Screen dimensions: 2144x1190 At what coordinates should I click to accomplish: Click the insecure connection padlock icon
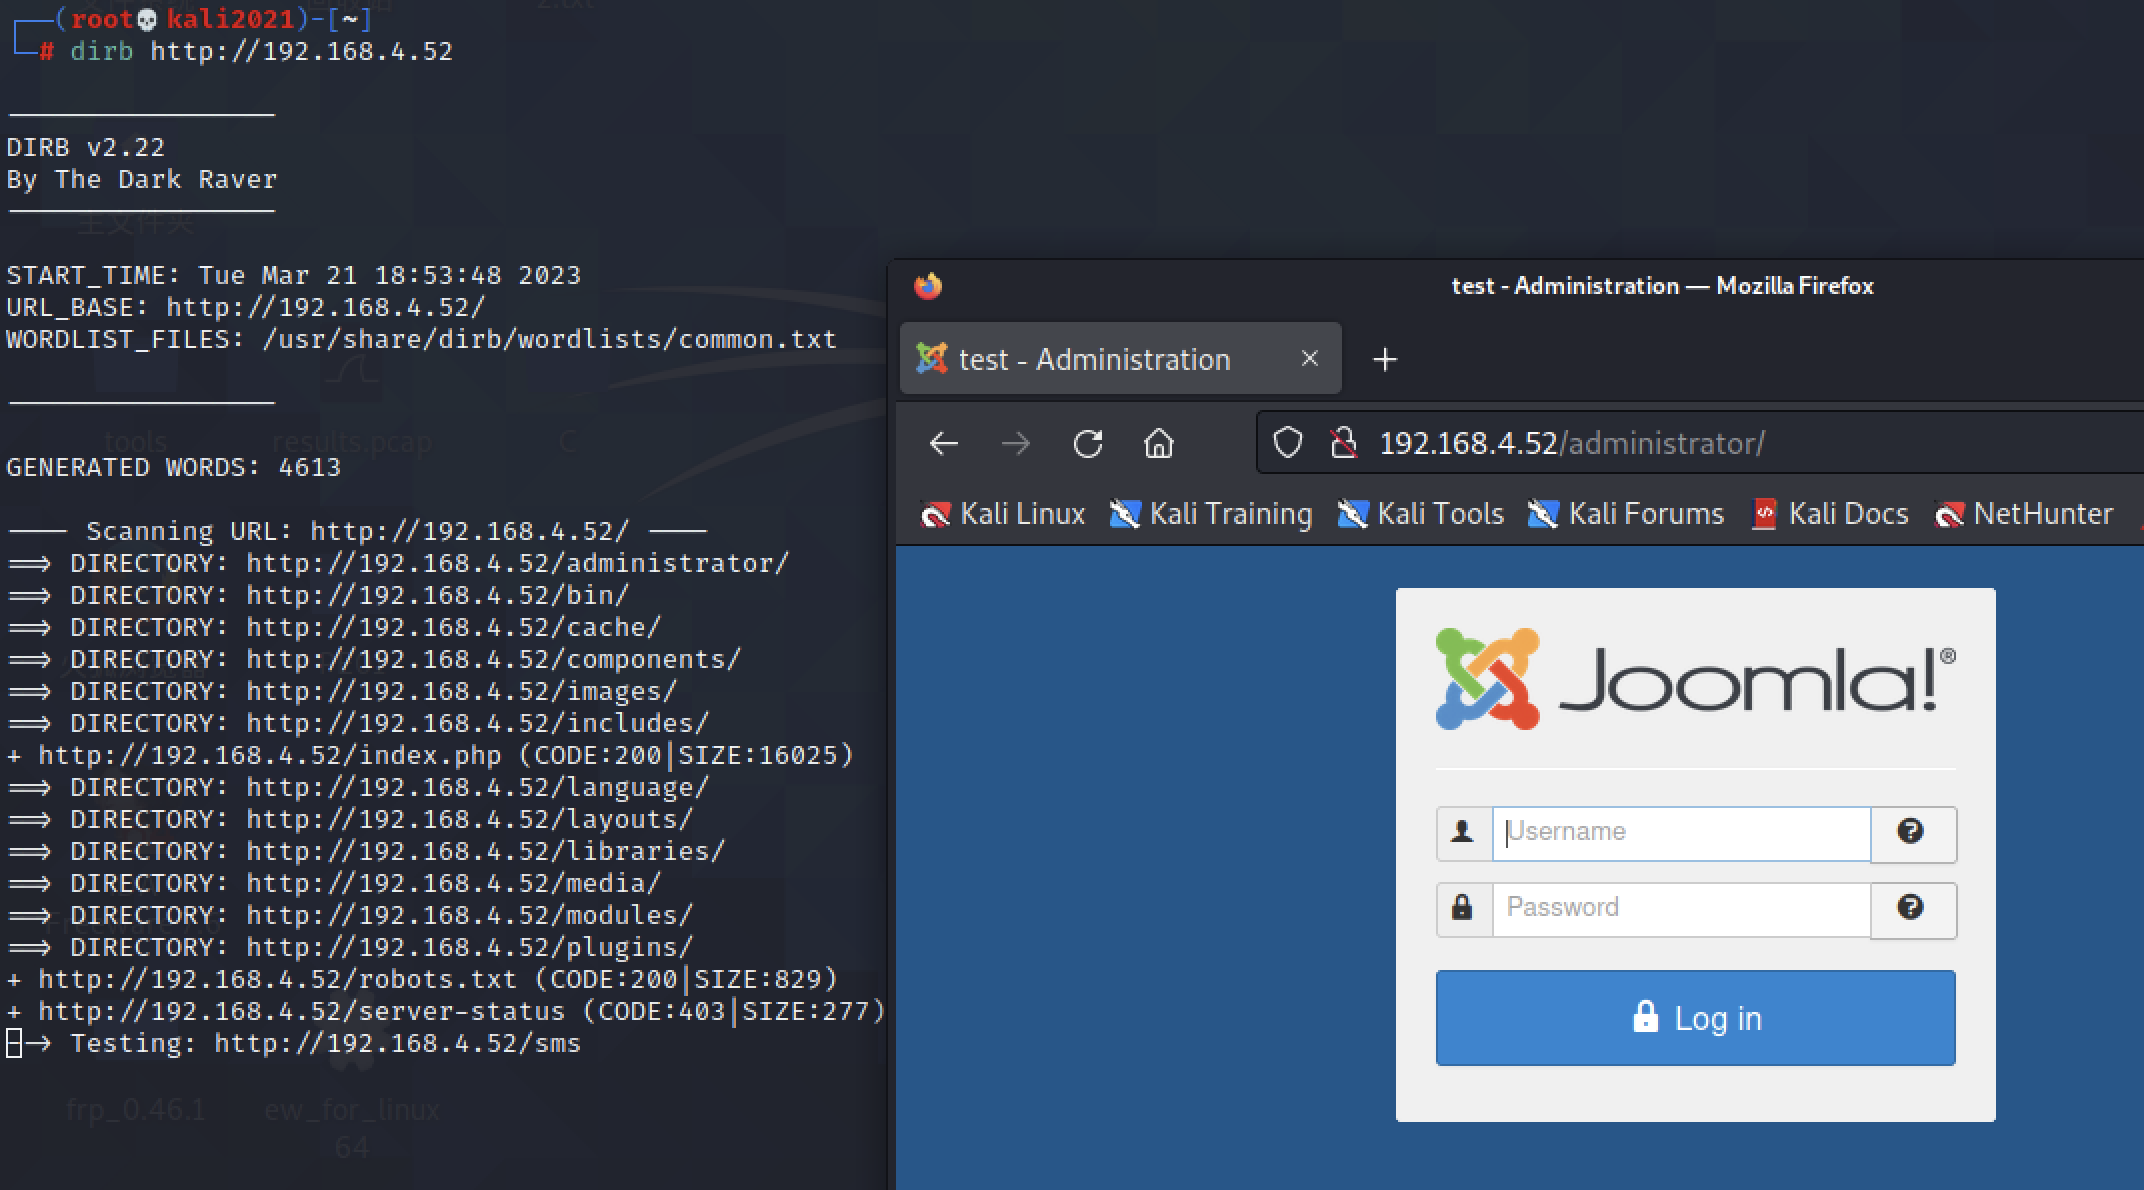(x=1344, y=442)
